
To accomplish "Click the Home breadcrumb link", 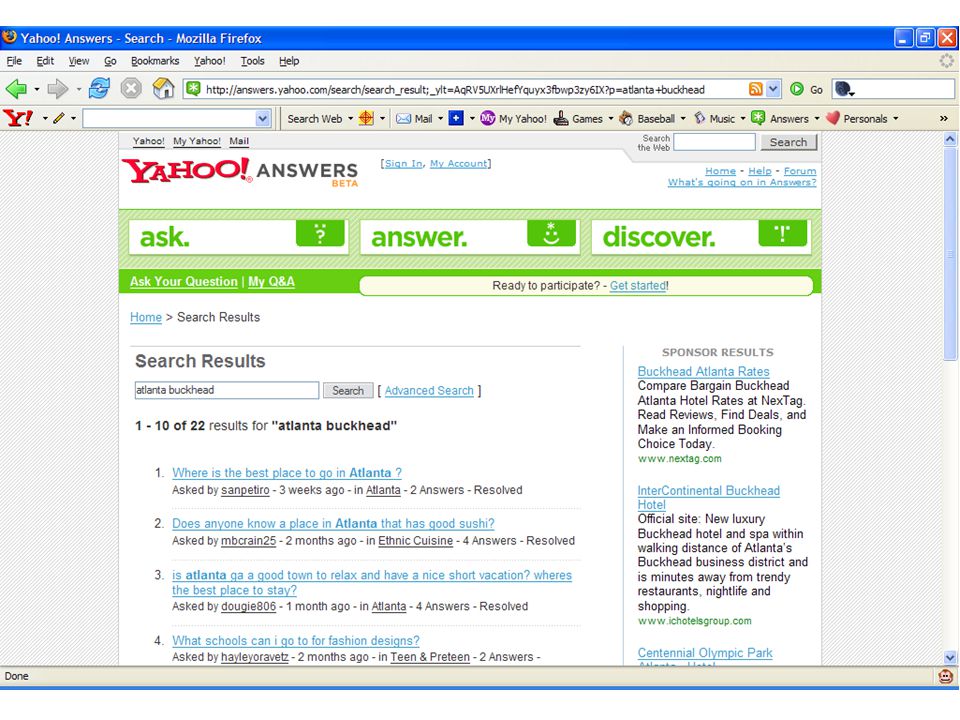I will pos(146,317).
